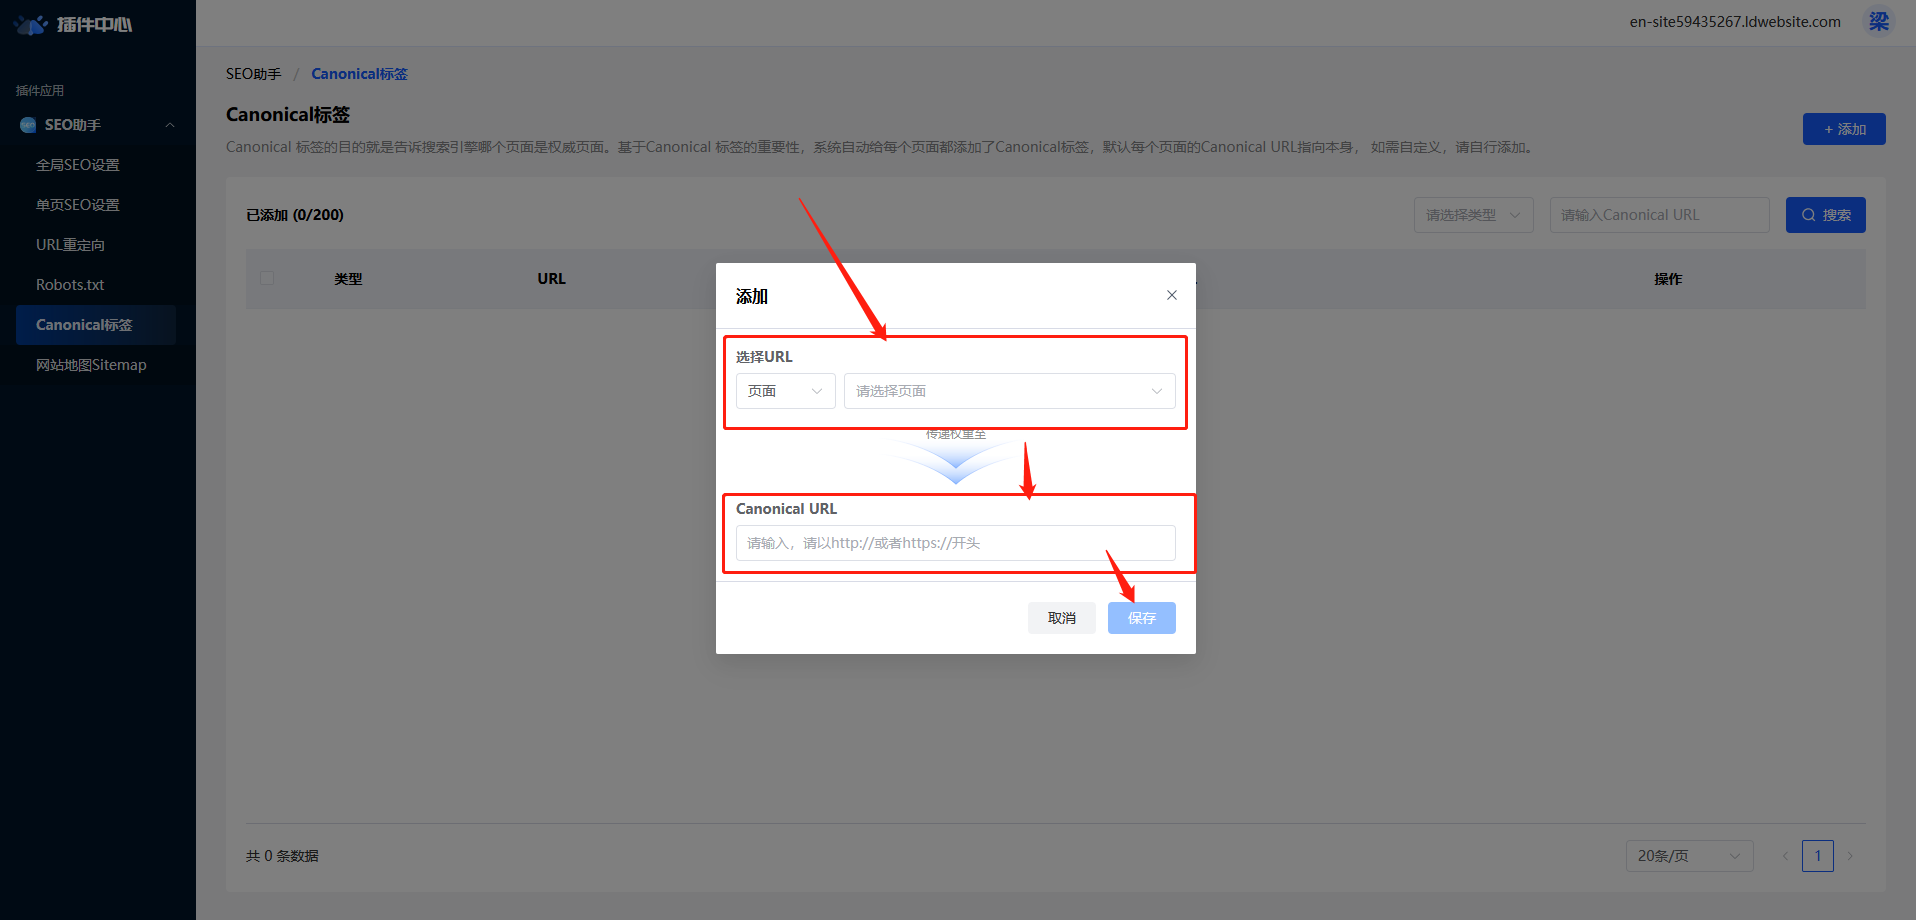Go to previous page arrow in pagination

point(1785,856)
